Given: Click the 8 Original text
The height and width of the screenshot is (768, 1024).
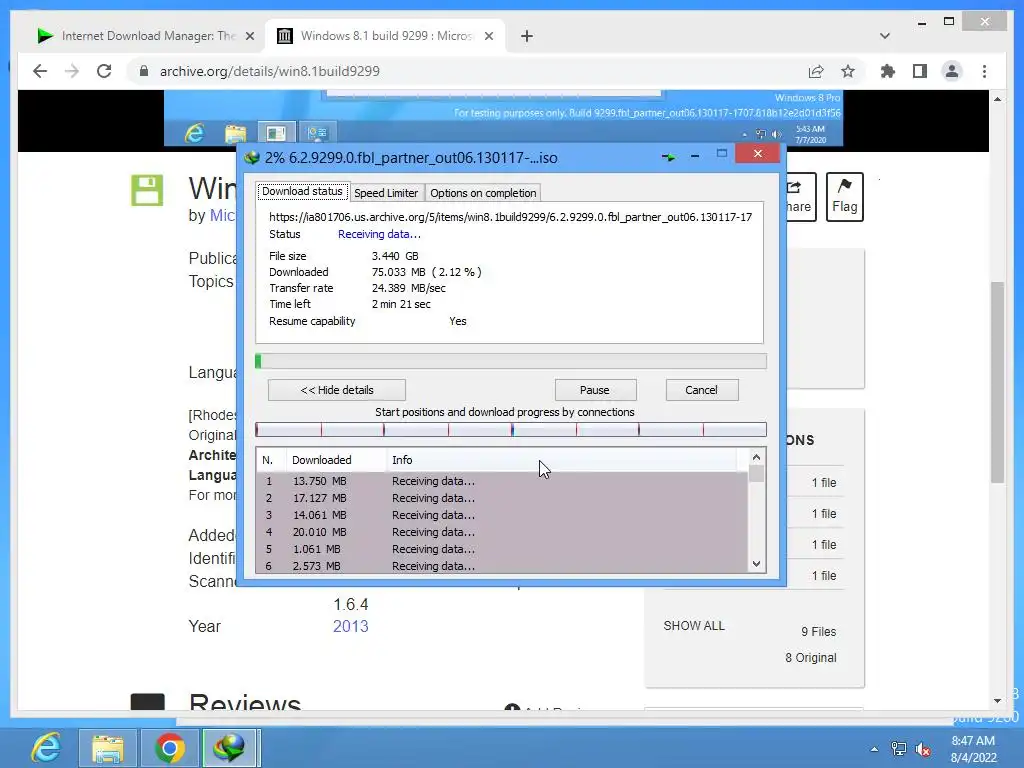Looking at the screenshot, I should pyautogui.click(x=810, y=658).
